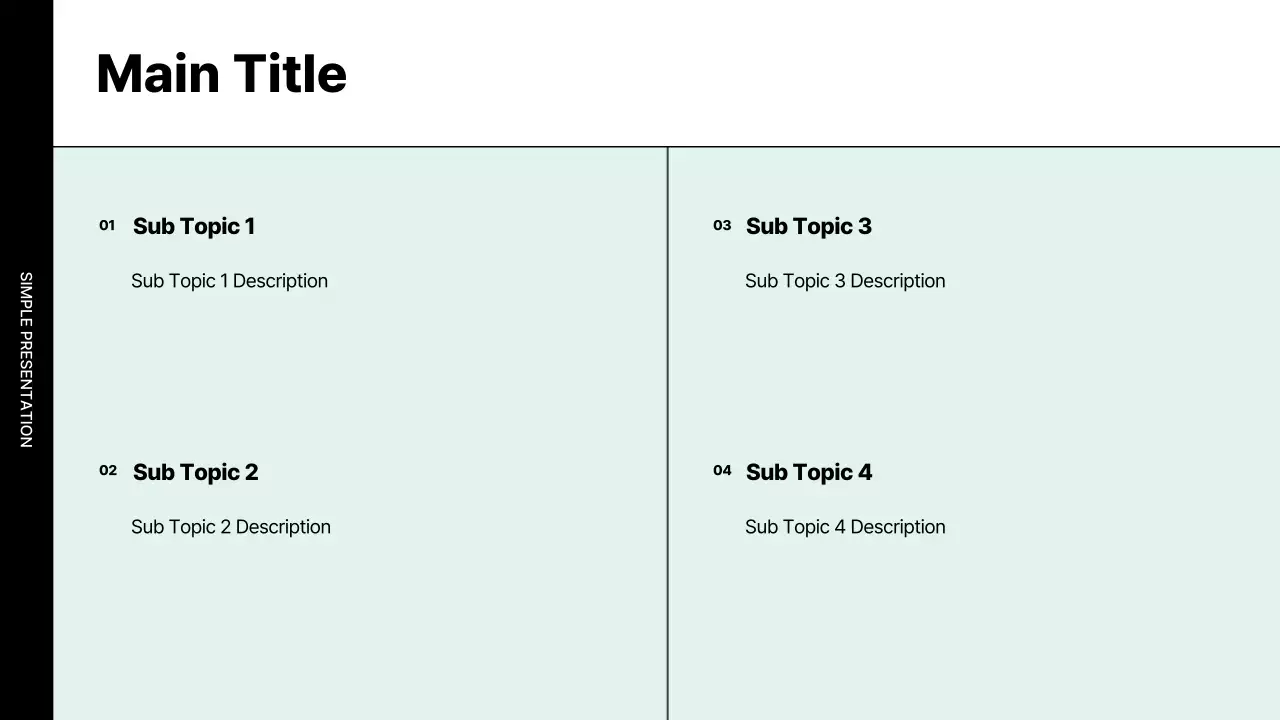Select the 02 number marker
The image size is (1280, 720).
(x=108, y=471)
